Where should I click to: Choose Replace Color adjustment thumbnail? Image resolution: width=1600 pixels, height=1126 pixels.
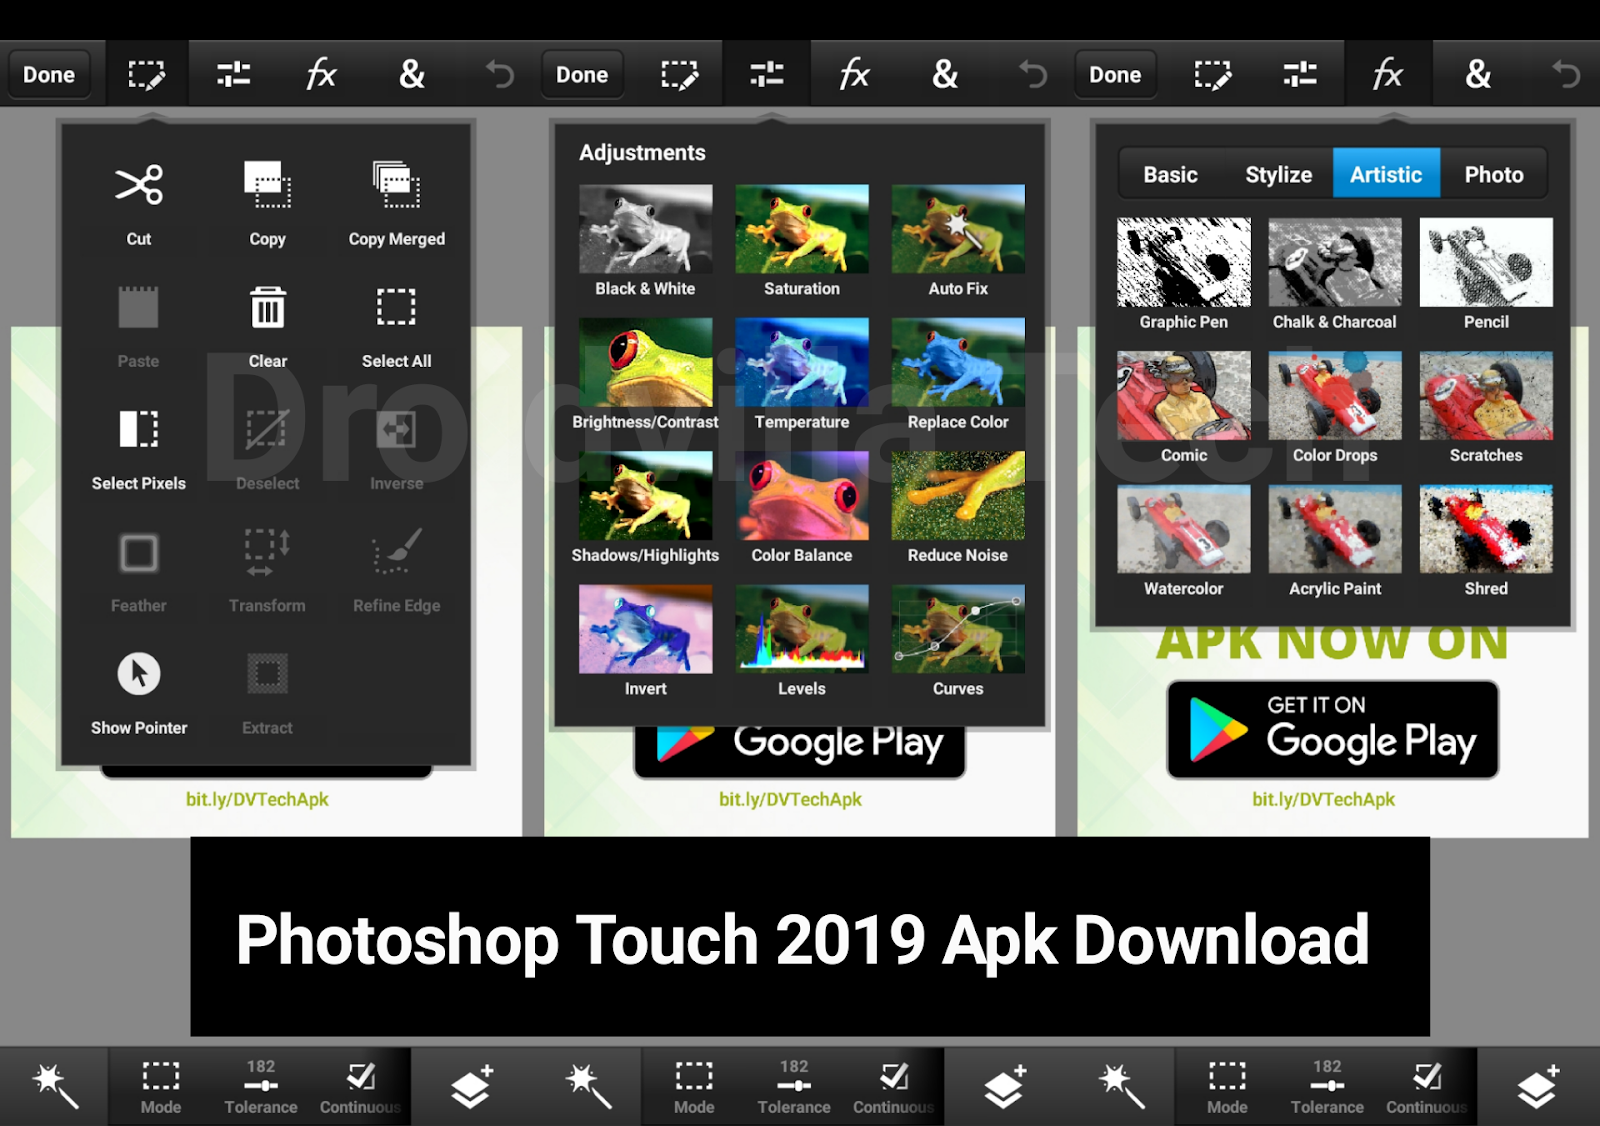coord(958,362)
